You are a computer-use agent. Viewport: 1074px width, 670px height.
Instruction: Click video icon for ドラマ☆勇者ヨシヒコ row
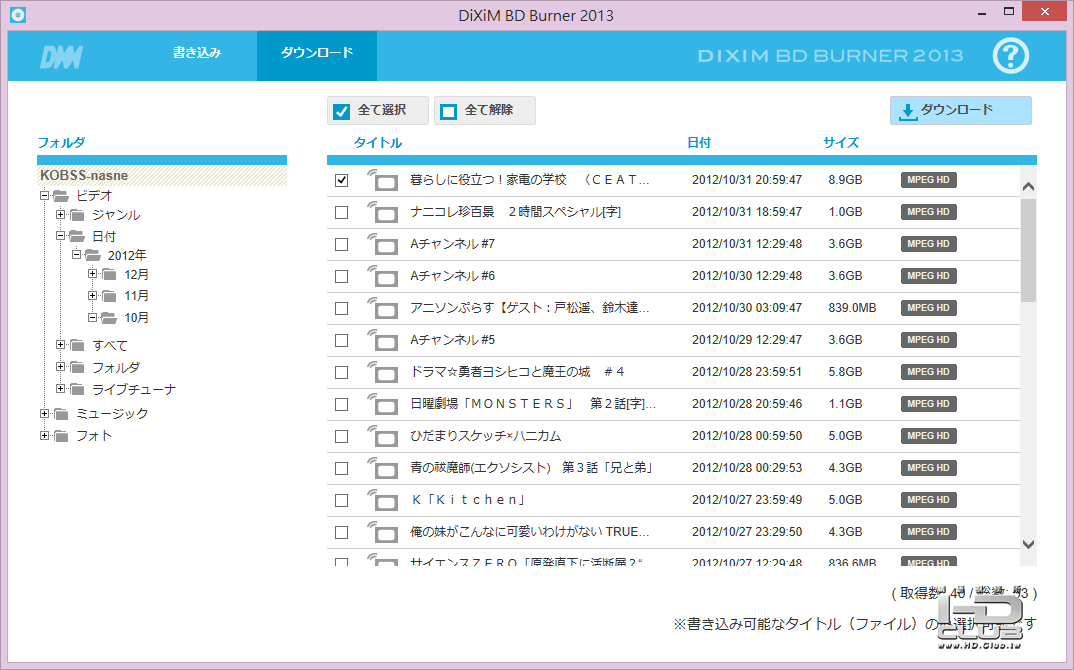coord(382,372)
